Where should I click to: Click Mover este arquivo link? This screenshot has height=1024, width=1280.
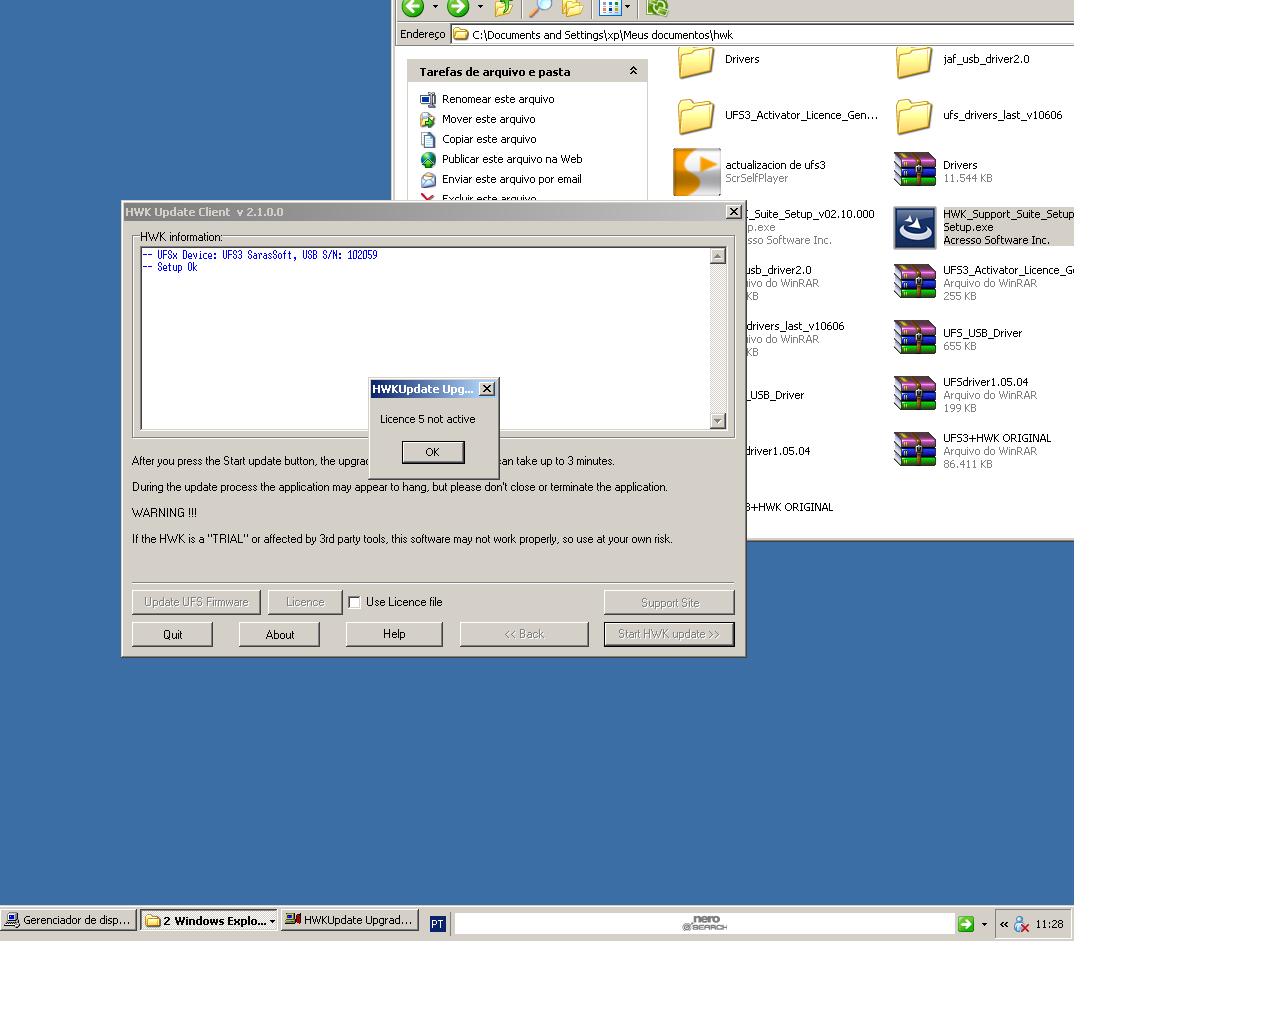[x=488, y=119]
